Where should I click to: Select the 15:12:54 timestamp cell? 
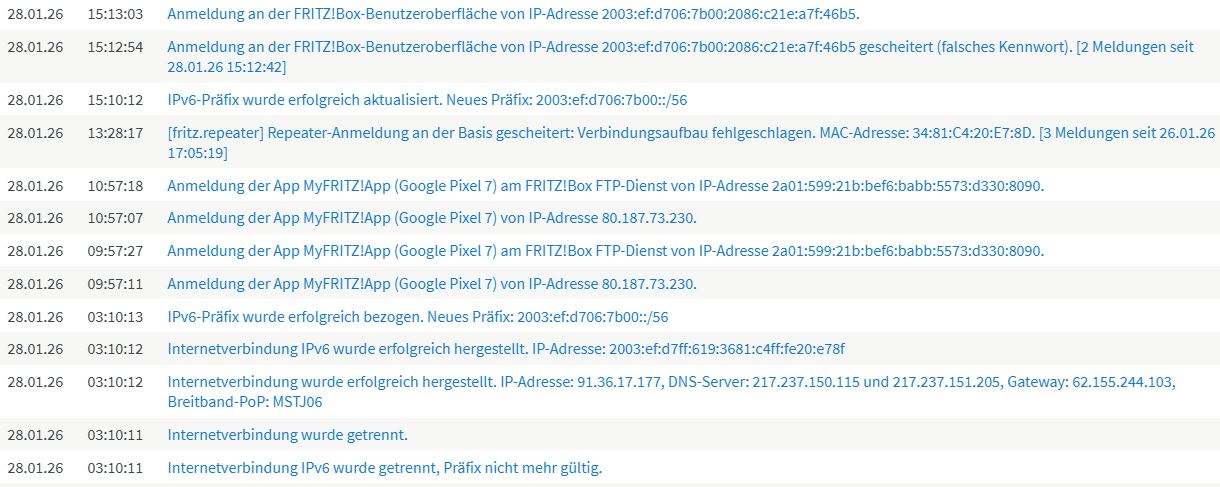[115, 47]
